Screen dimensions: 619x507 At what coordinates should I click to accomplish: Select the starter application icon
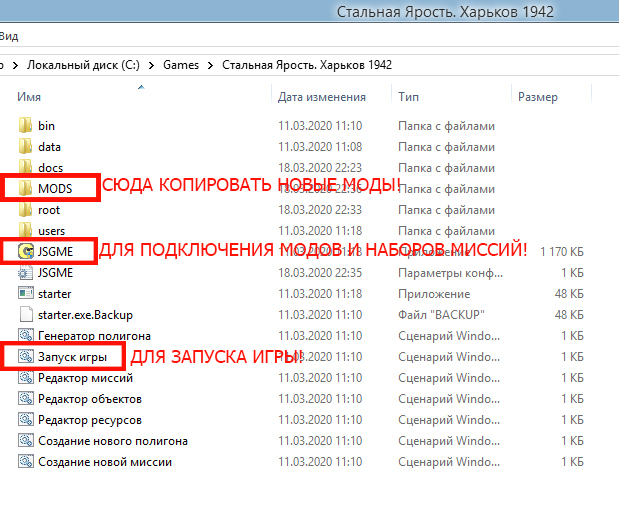26,293
